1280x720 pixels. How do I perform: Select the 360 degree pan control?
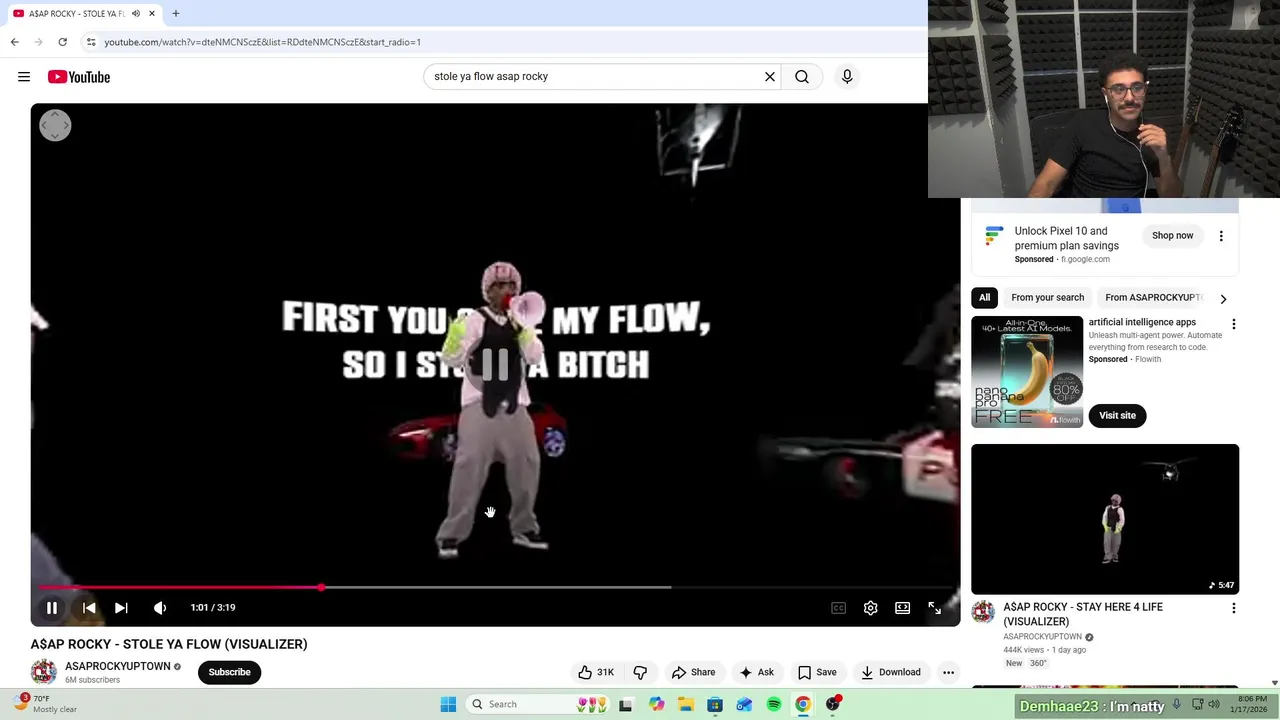[55, 125]
